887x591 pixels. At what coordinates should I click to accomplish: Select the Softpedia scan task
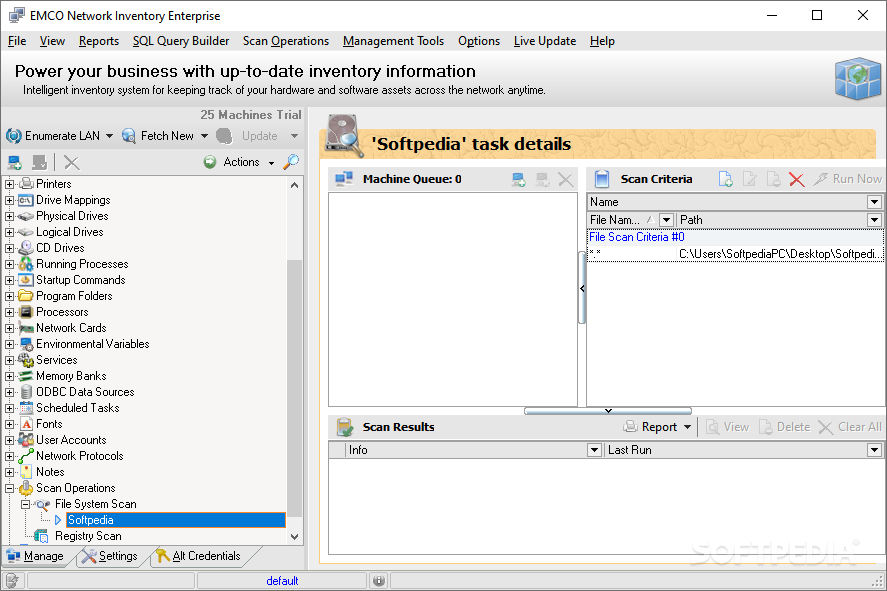click(176, 520)
